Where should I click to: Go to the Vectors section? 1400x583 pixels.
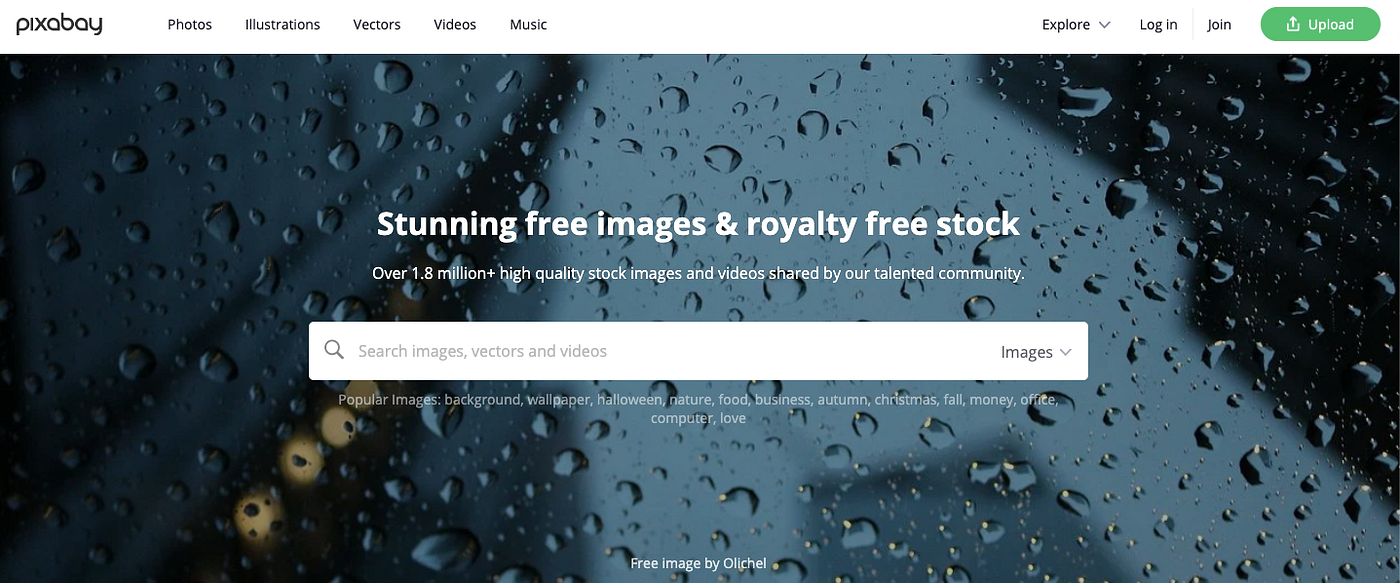pyautogui.click(x=377, y=25)
